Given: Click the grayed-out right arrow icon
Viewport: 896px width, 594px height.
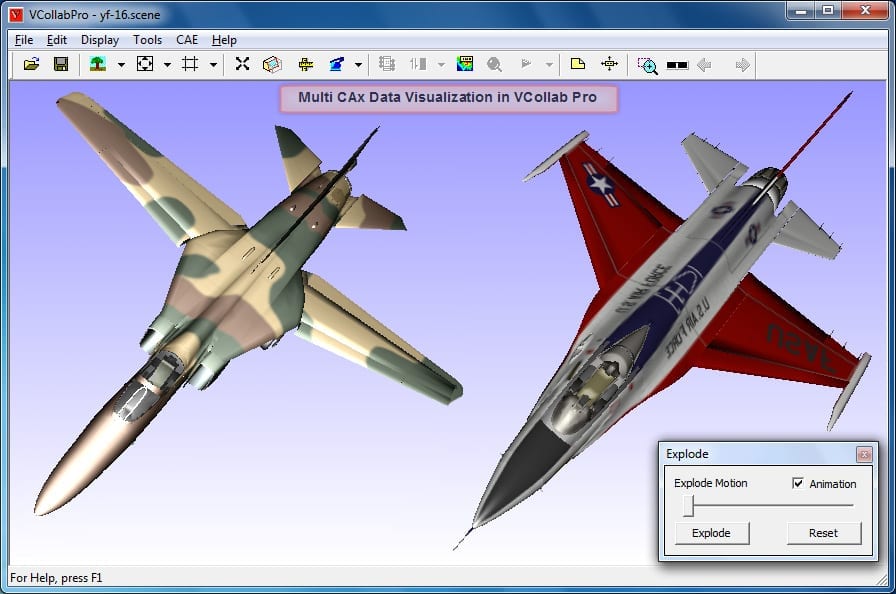Looking at the screenshot, I should pyautogui.click(x=742, y=65).
